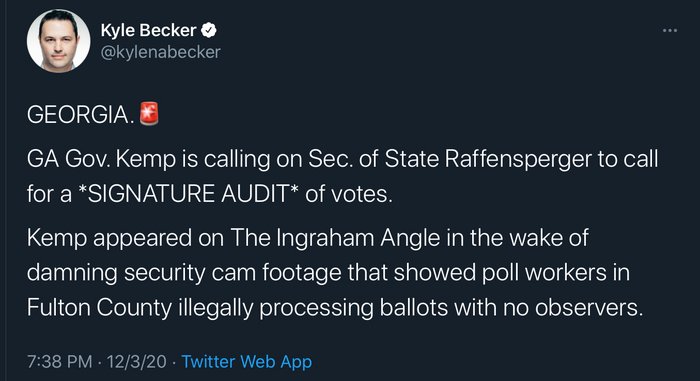Open the Kyle Becker display name
700x381 pixels.
[x=149, y=30]
